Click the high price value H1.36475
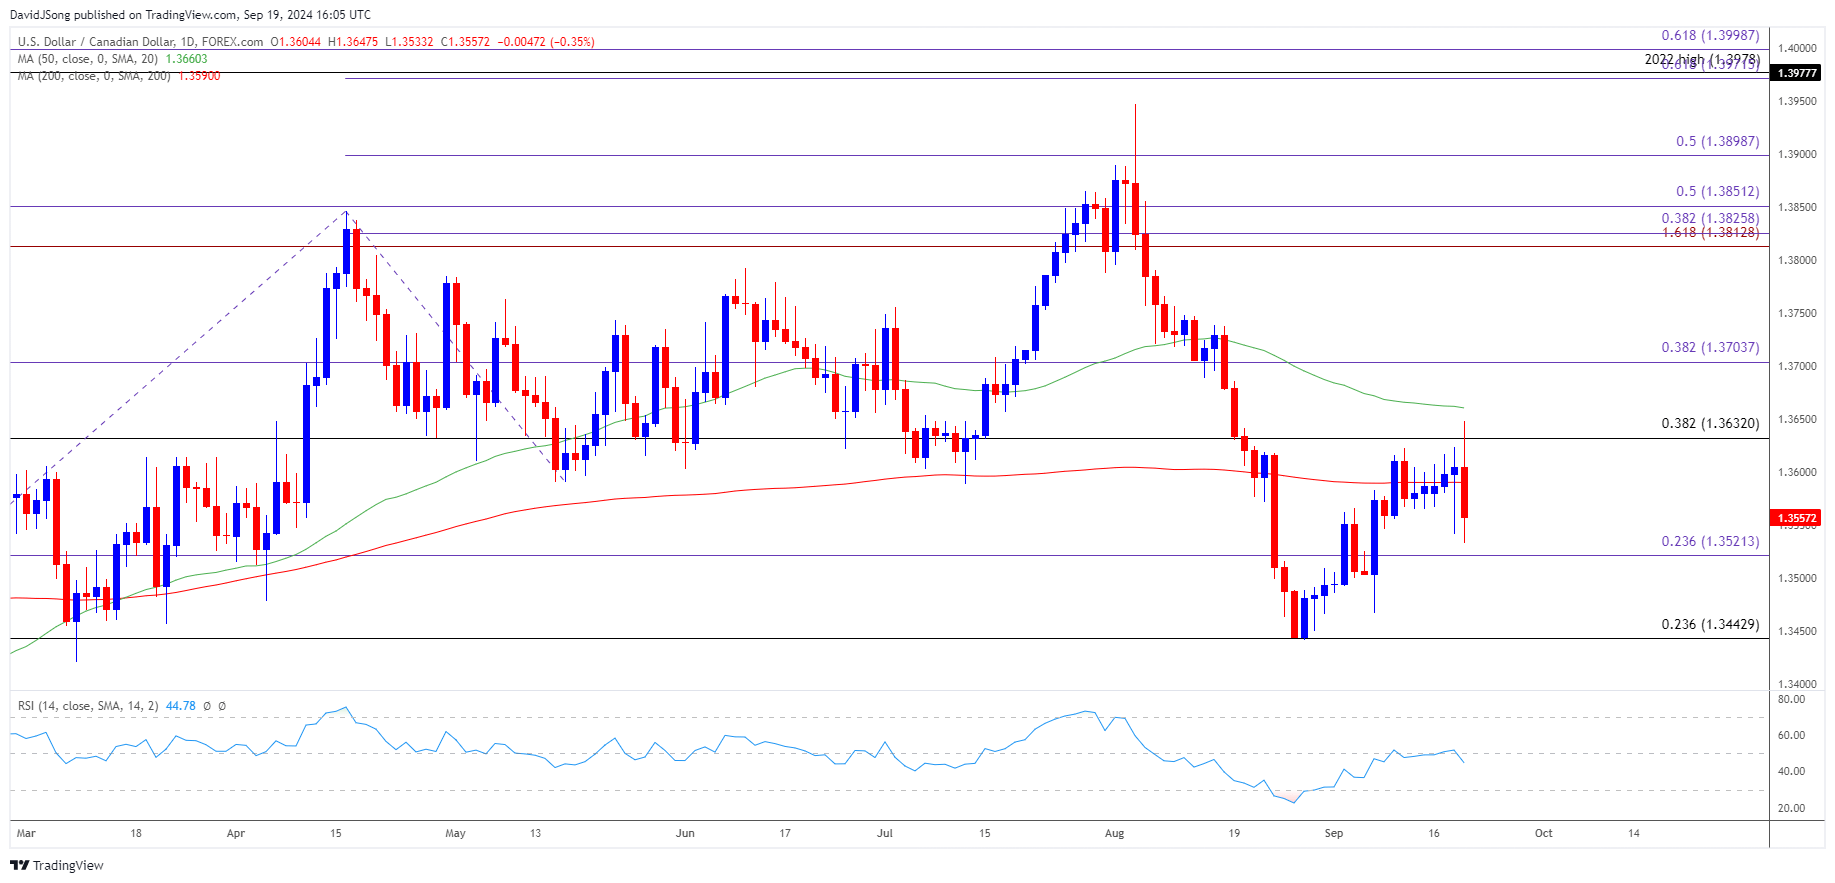This screenshot has width=1835, height=883. 353,42
